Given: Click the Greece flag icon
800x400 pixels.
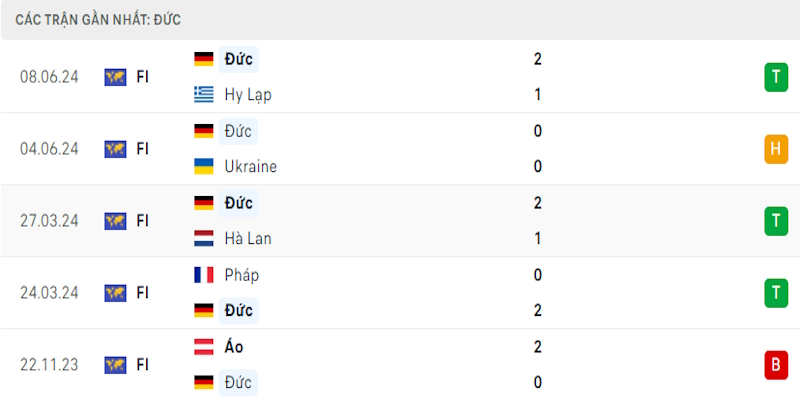Looking at the screenshot, I should (x=204, y=95).
